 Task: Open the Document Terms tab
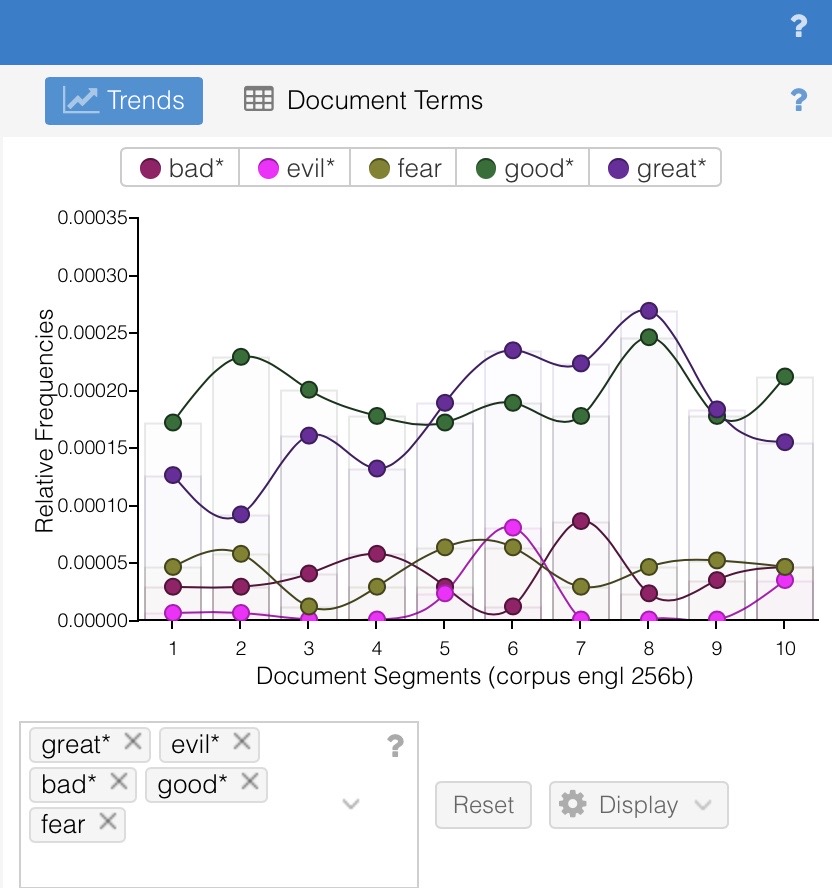click(364, 100)
